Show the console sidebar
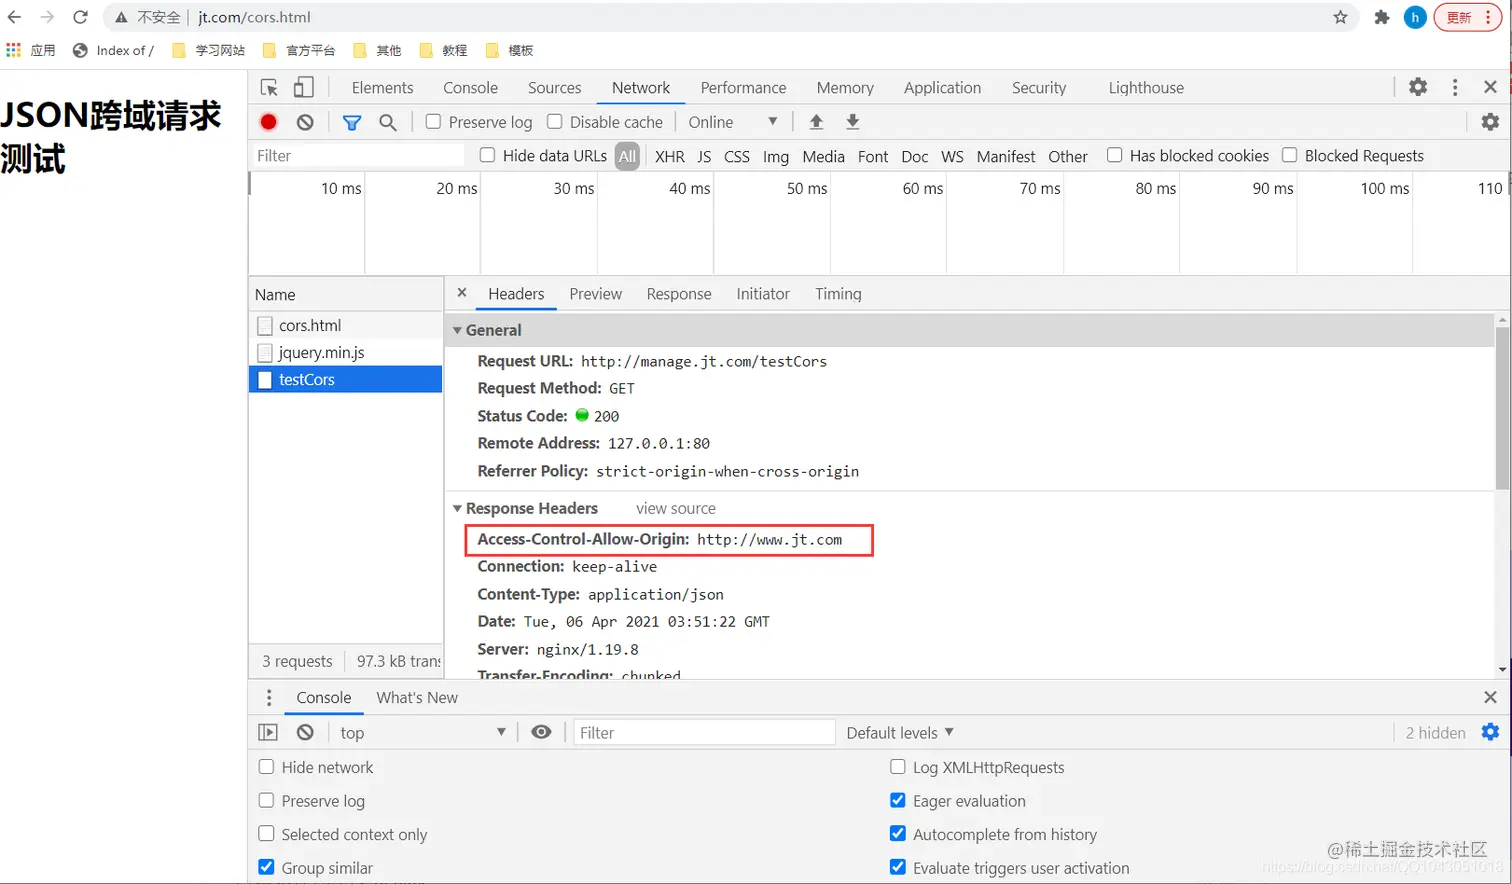 tap(268, 732)
